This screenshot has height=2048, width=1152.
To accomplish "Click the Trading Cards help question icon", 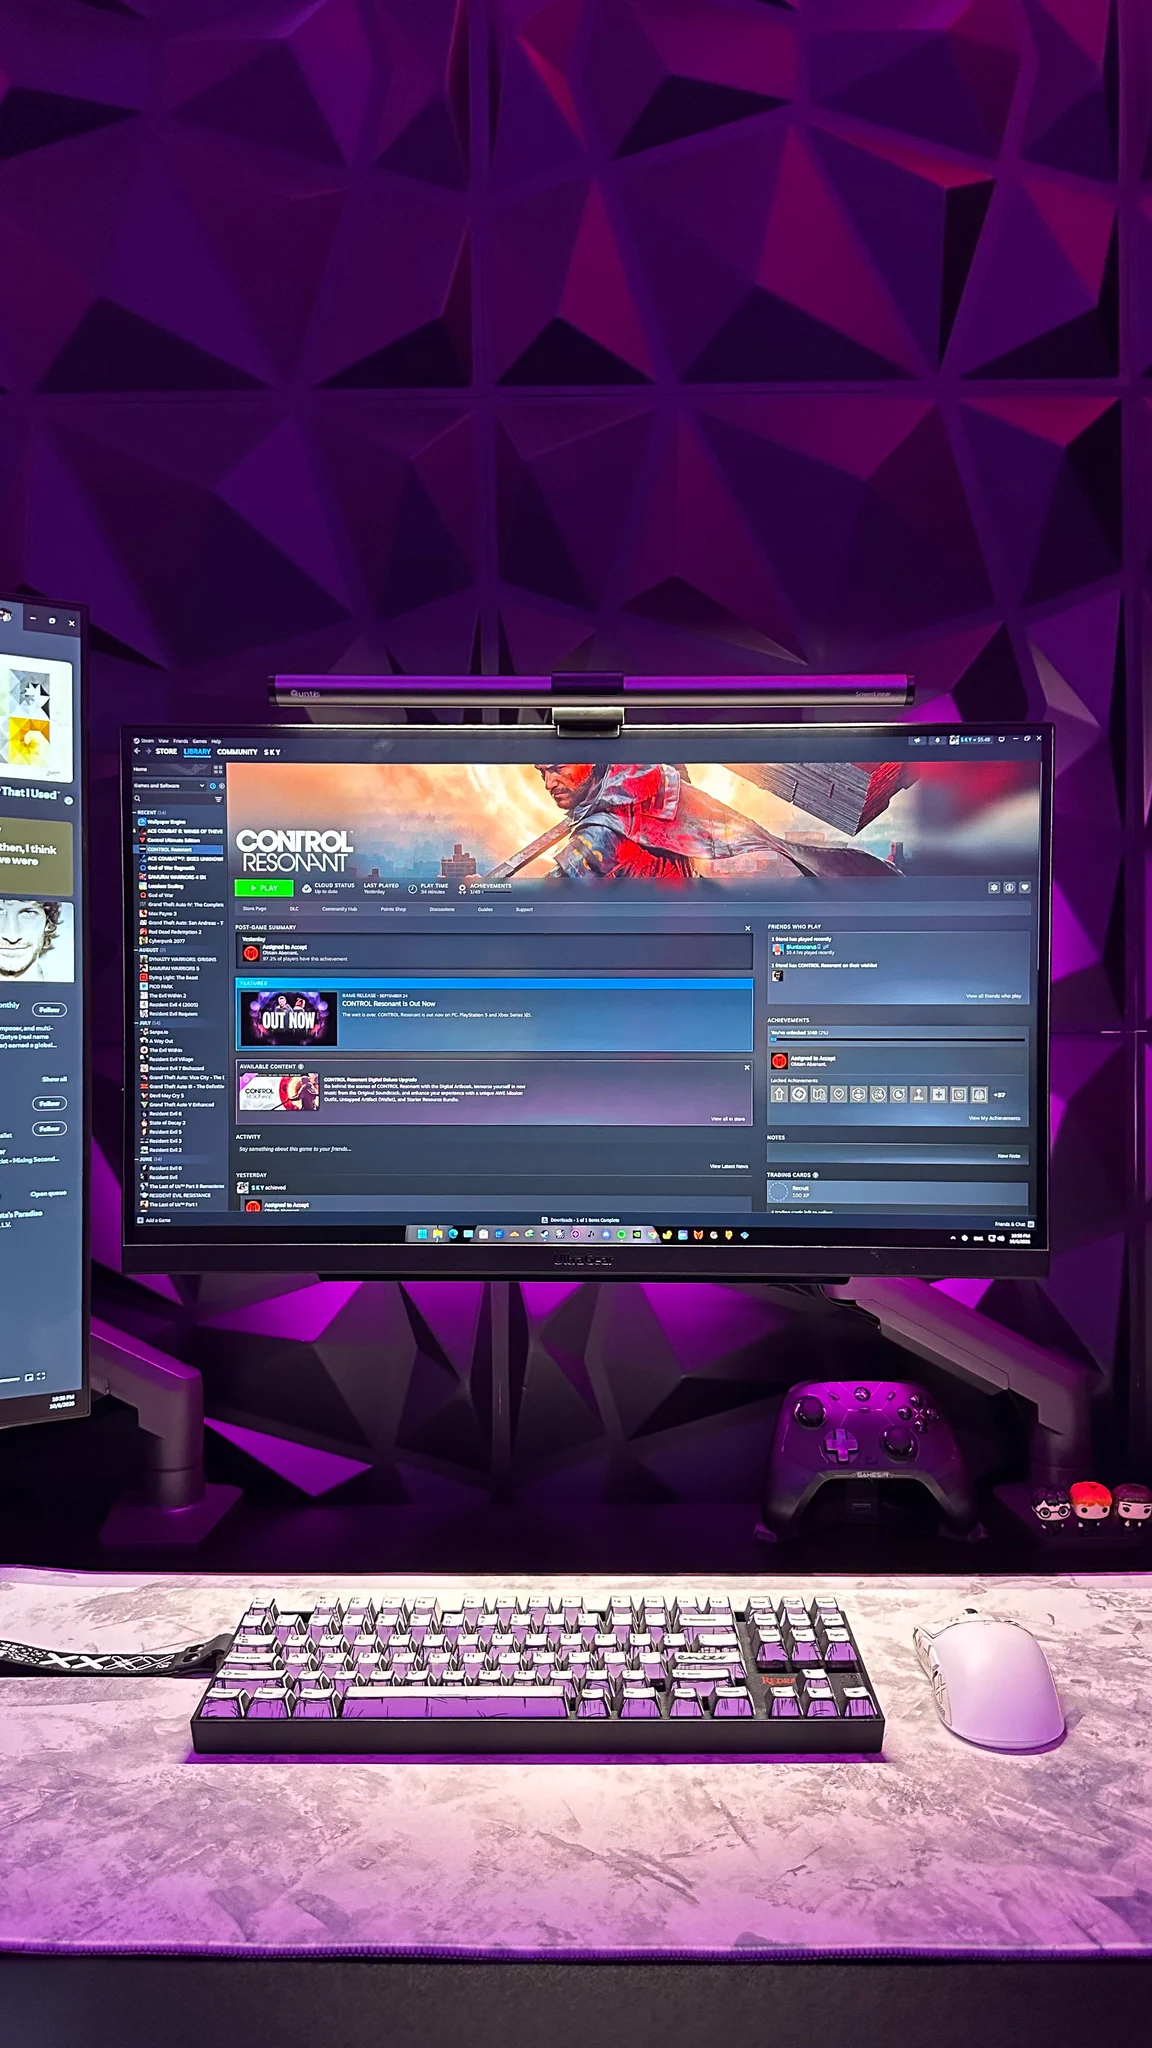I will click(816, 1175).
